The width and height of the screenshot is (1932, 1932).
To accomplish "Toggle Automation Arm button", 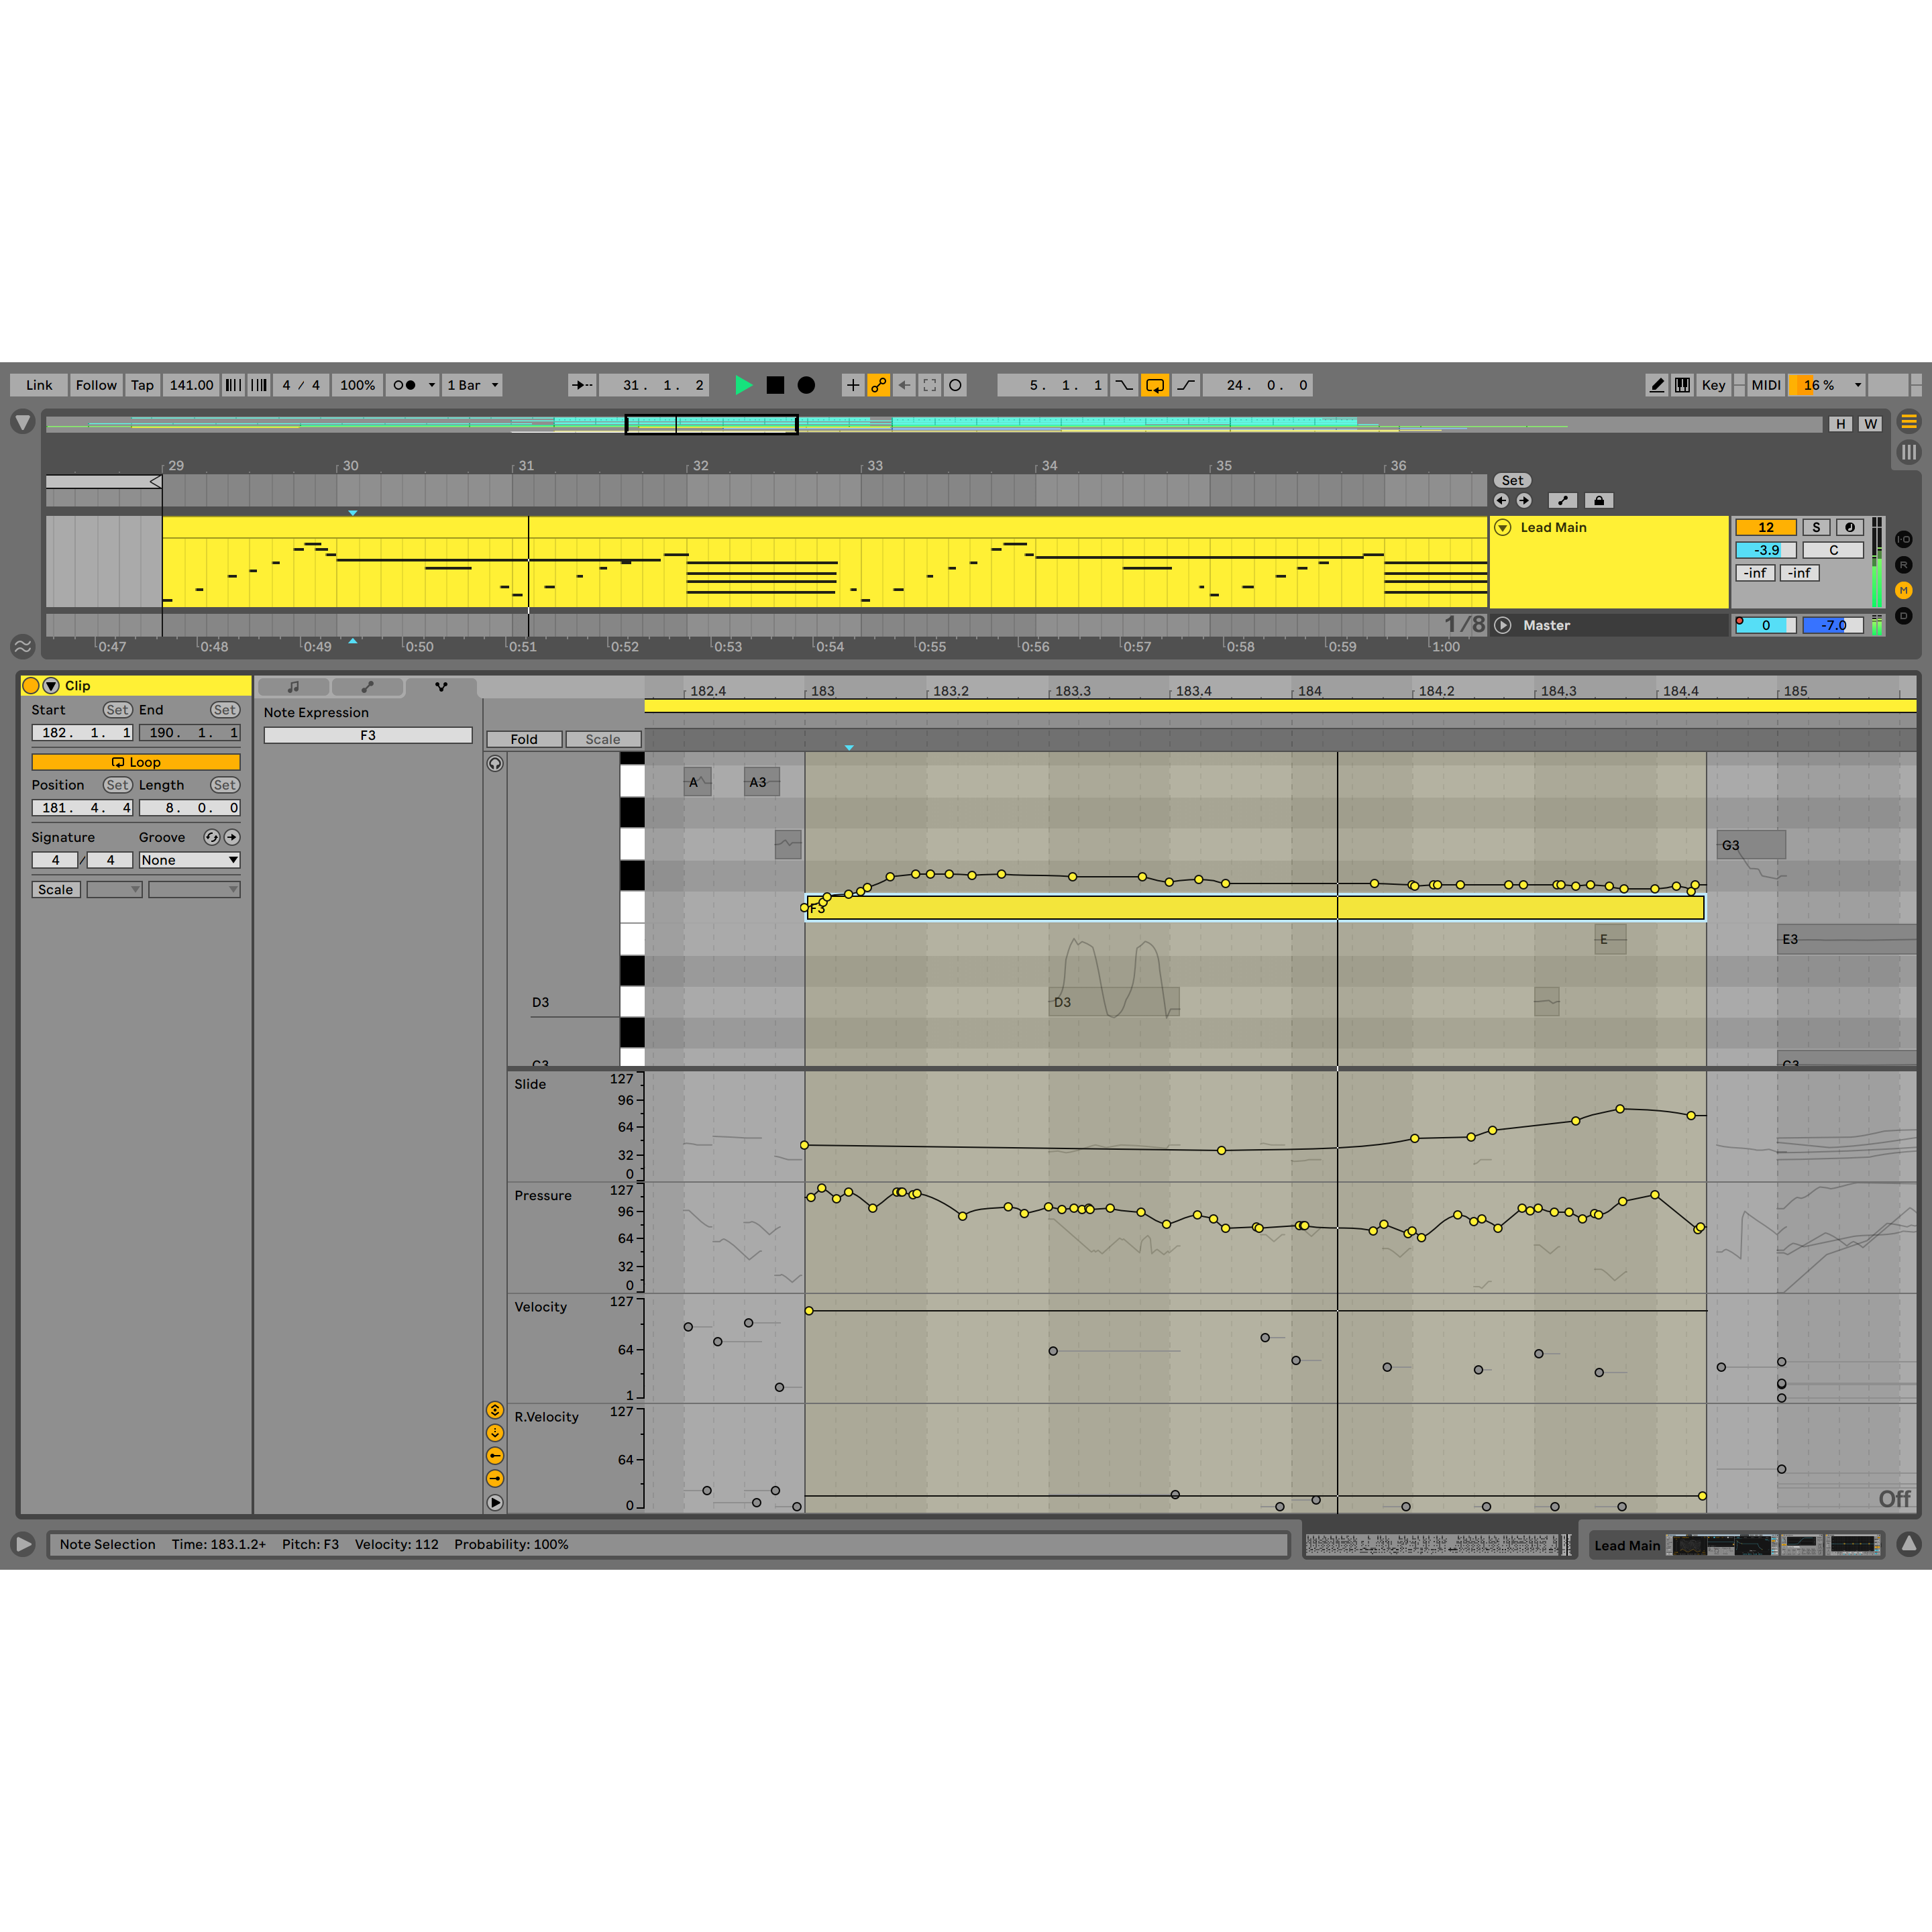I will tap(878, 385).
